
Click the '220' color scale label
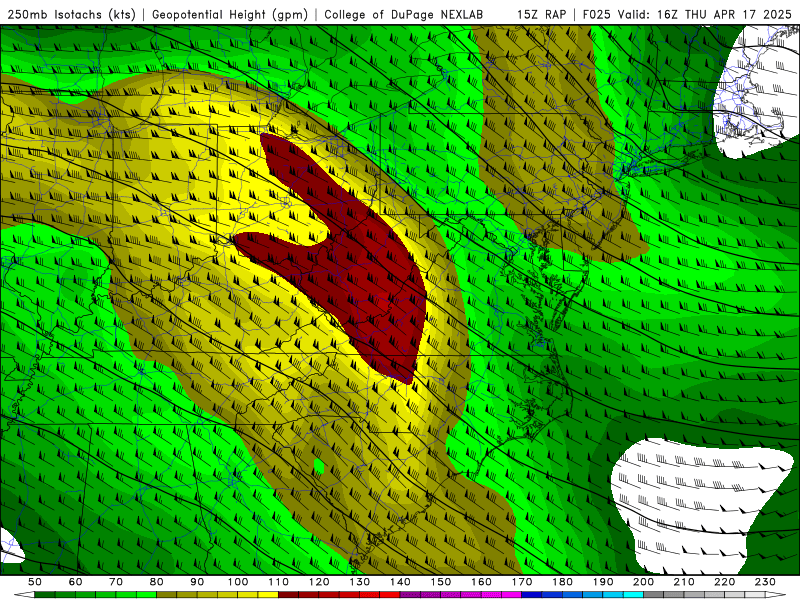[724, 582]
